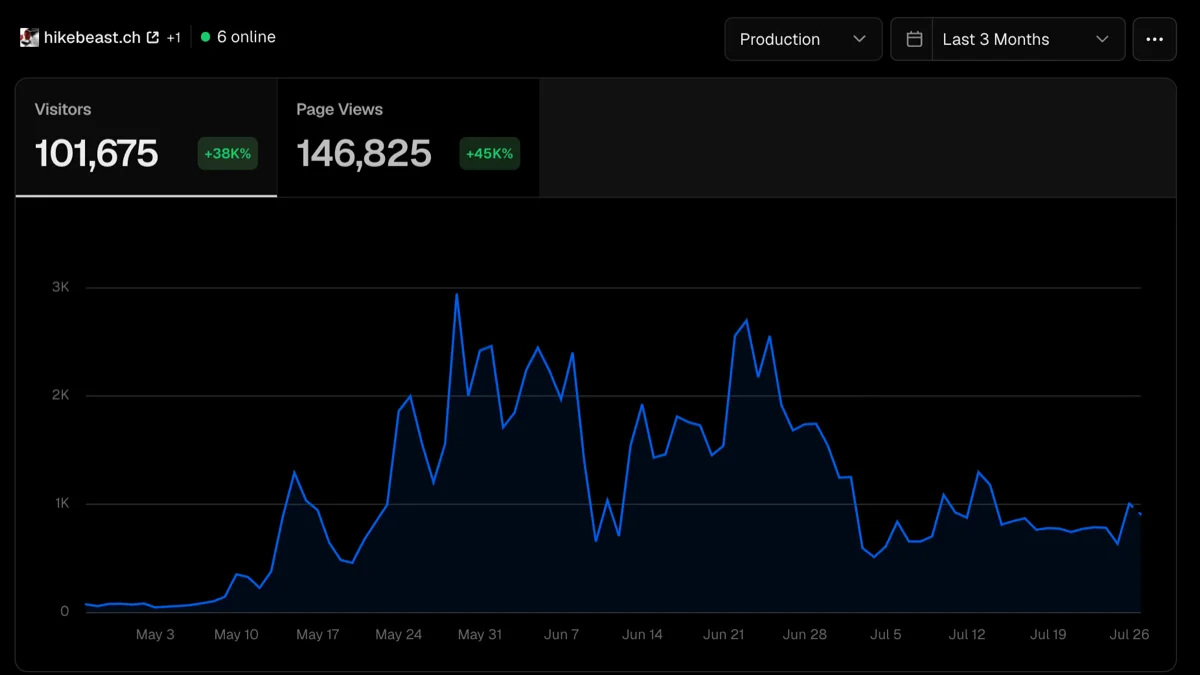Click the 2K y-axis label
The image size is (1200, 675).
tap(61, 395)
